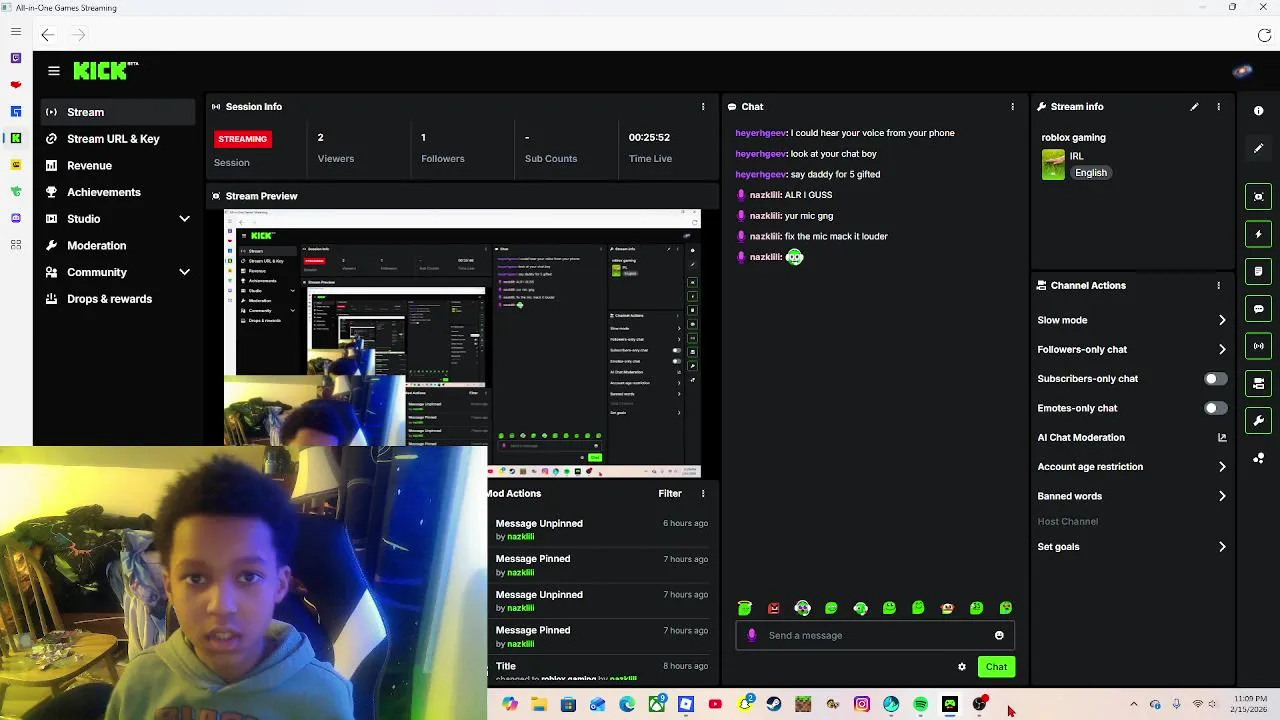The image size is (1280, 720).
Task: Open Set goals options arrow
Action: click(1222, 547)
